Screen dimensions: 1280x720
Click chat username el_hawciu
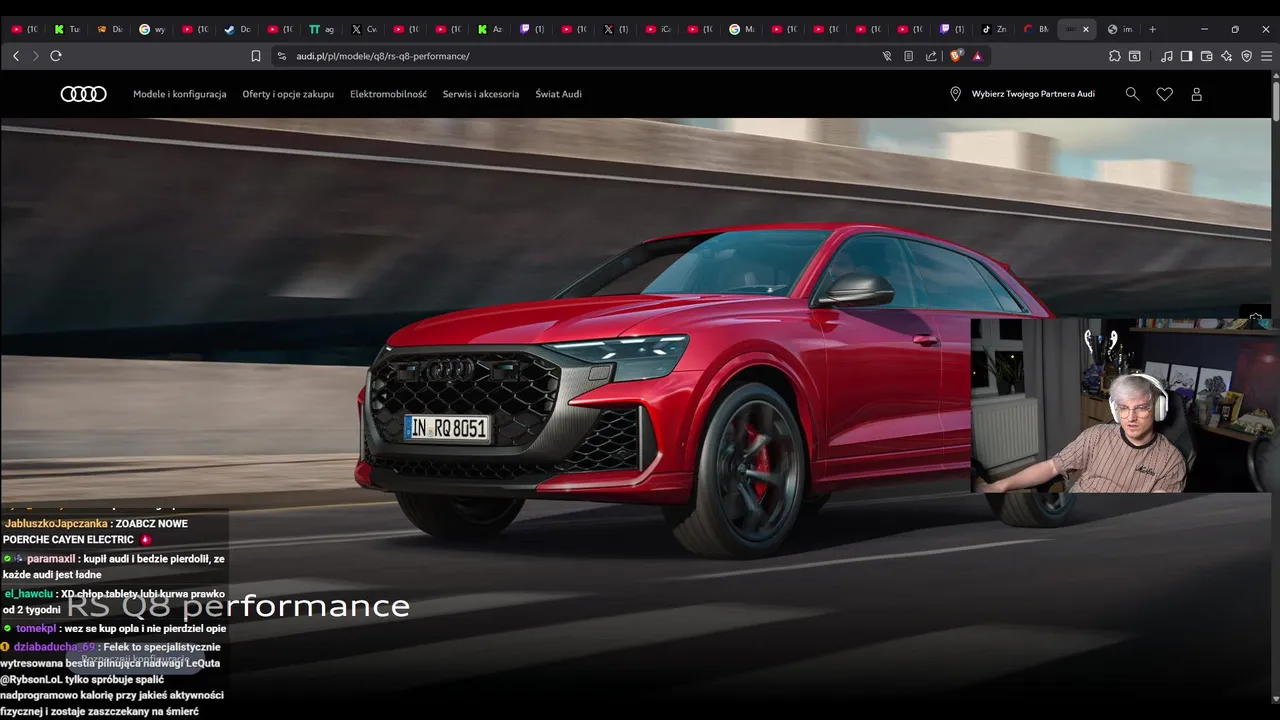coord(29,594)
